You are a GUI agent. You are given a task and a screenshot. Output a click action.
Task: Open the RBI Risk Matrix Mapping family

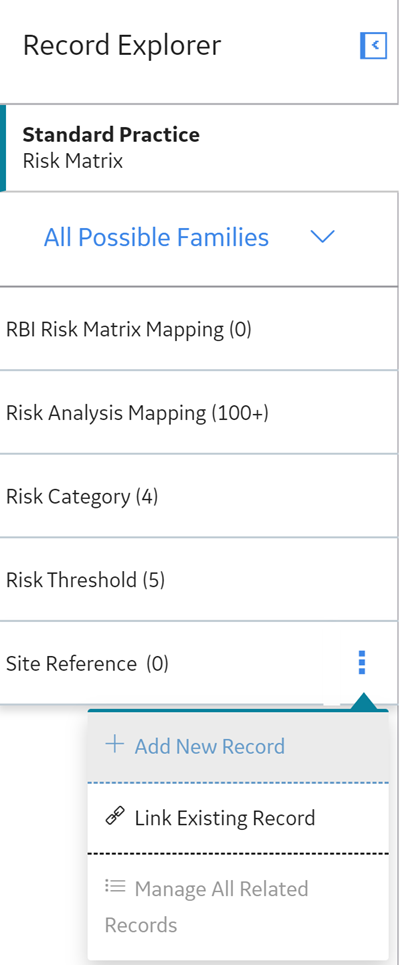tap(199, 329)
